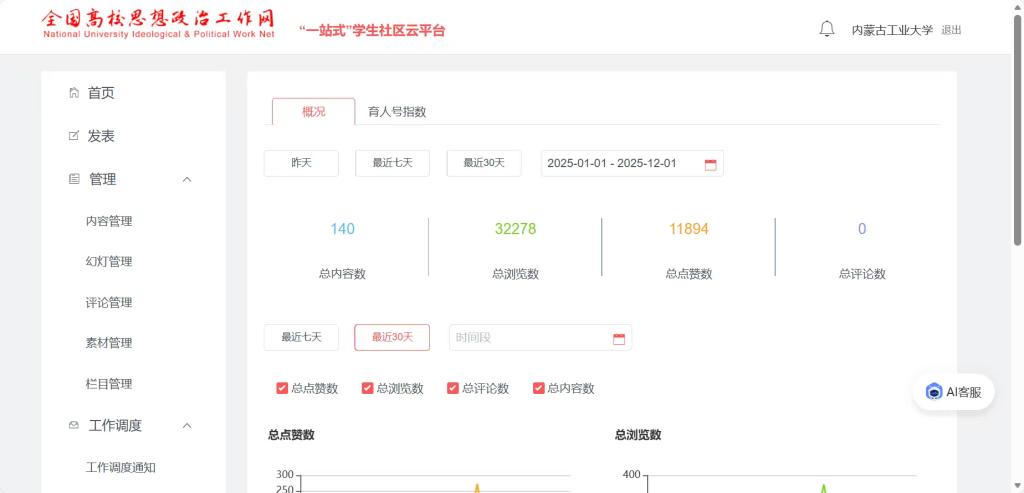The width and height of the screenshot is (1024, 493).
Task: Click the 管理 section list icon
Action: coord(73,179)
